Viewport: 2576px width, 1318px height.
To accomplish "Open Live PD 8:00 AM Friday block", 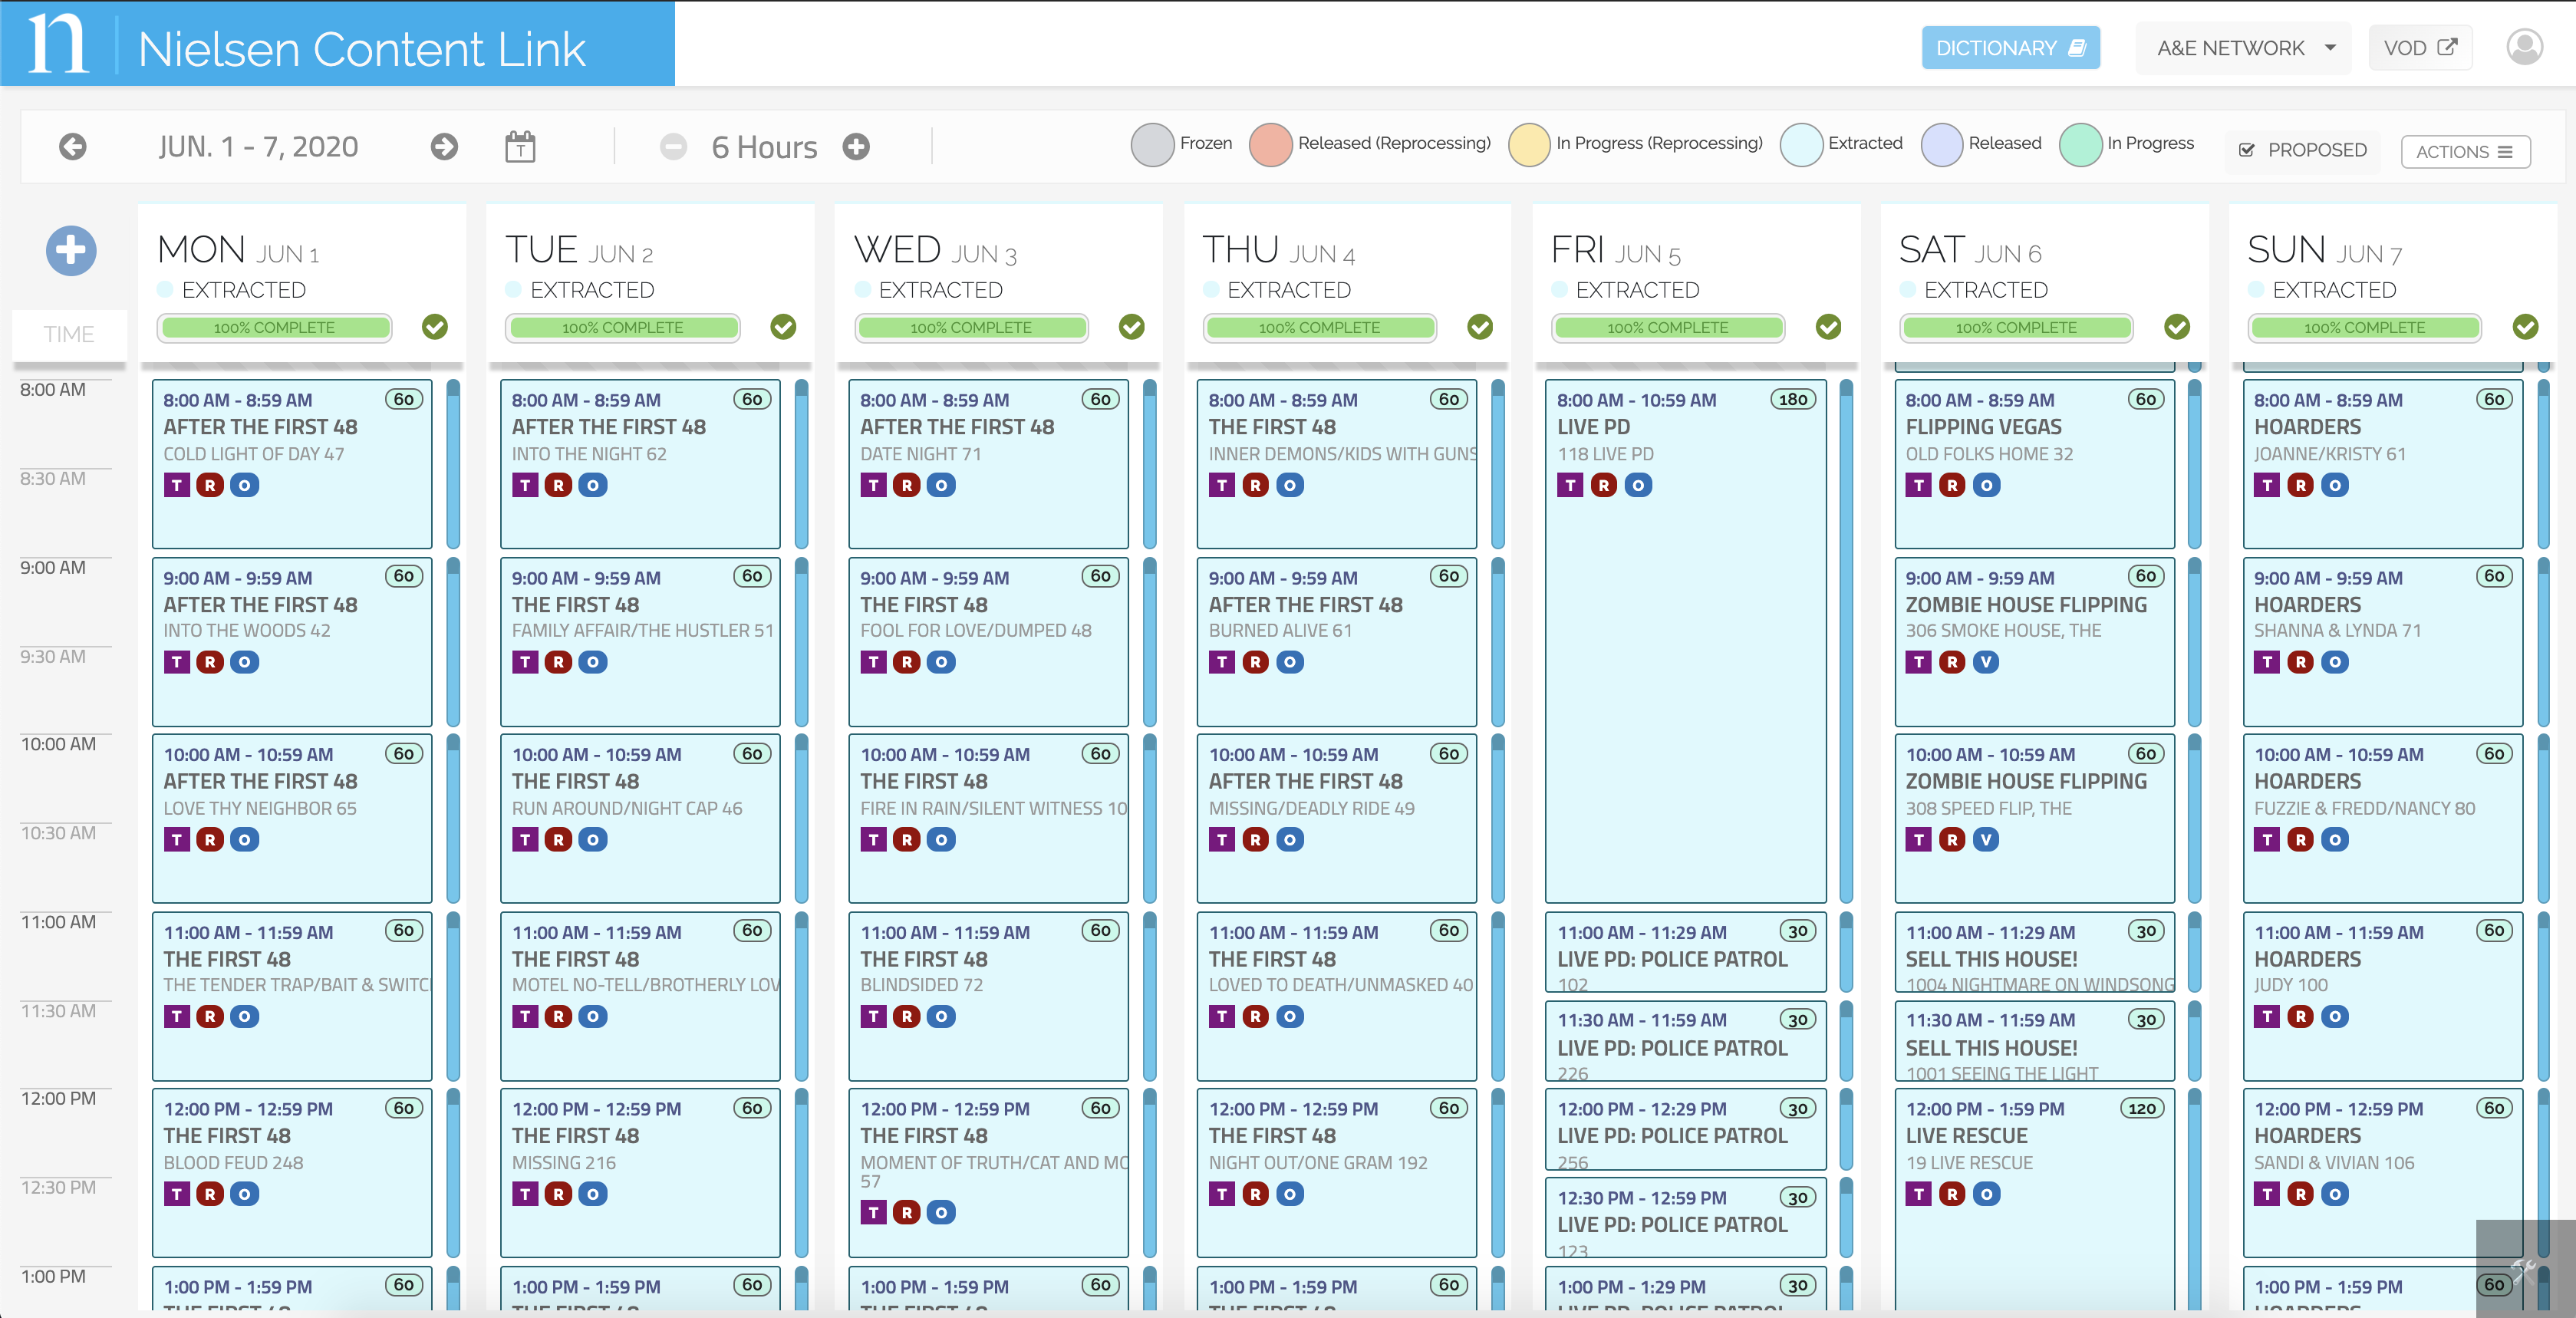I will click(1685, 640).
